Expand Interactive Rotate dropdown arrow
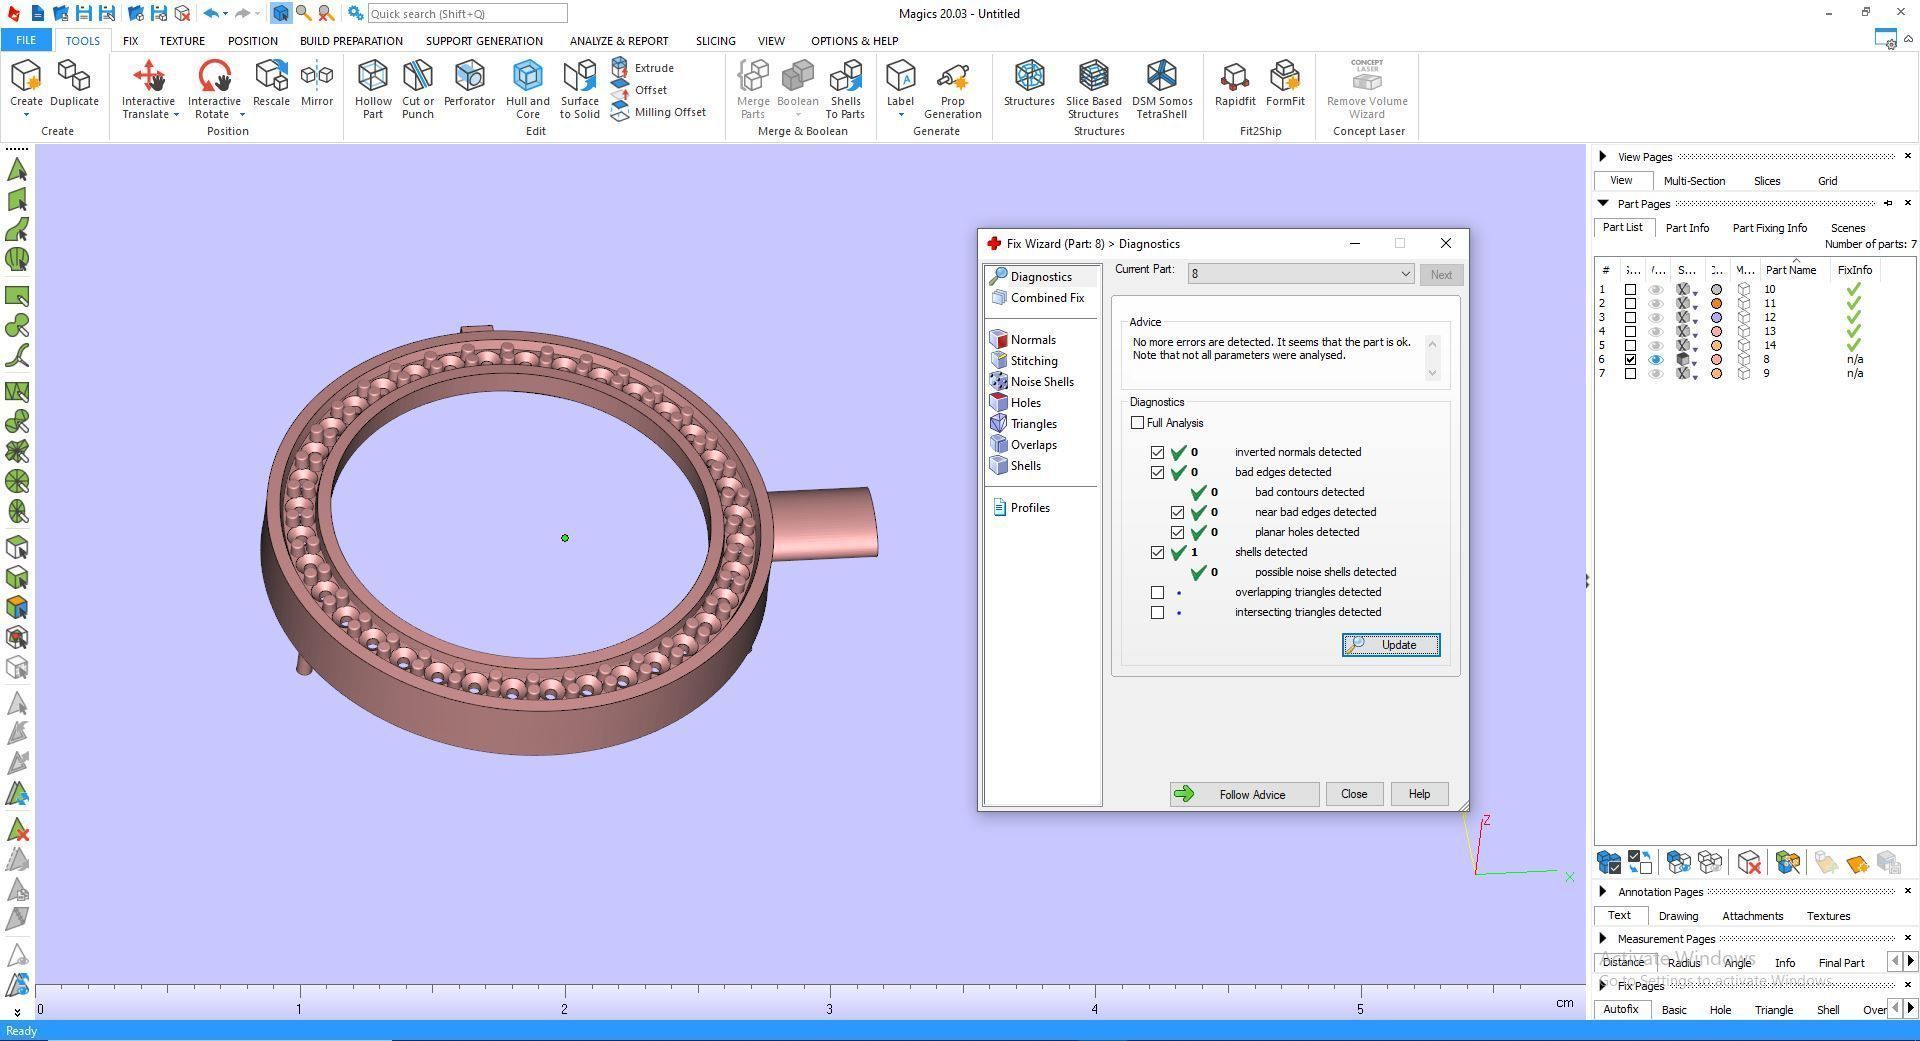 pos(242,115)
